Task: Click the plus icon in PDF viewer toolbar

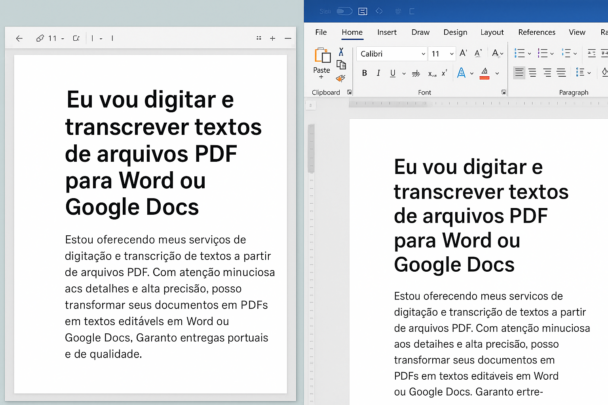Action: pos(272,38)
